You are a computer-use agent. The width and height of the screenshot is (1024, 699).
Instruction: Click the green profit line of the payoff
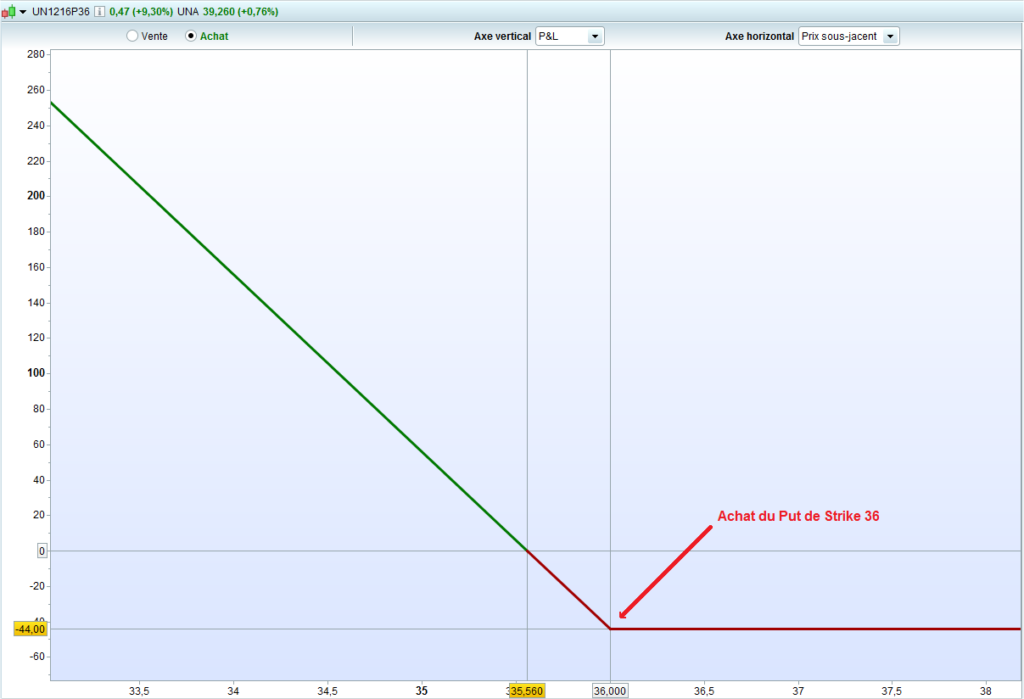(x=290, y=326)
